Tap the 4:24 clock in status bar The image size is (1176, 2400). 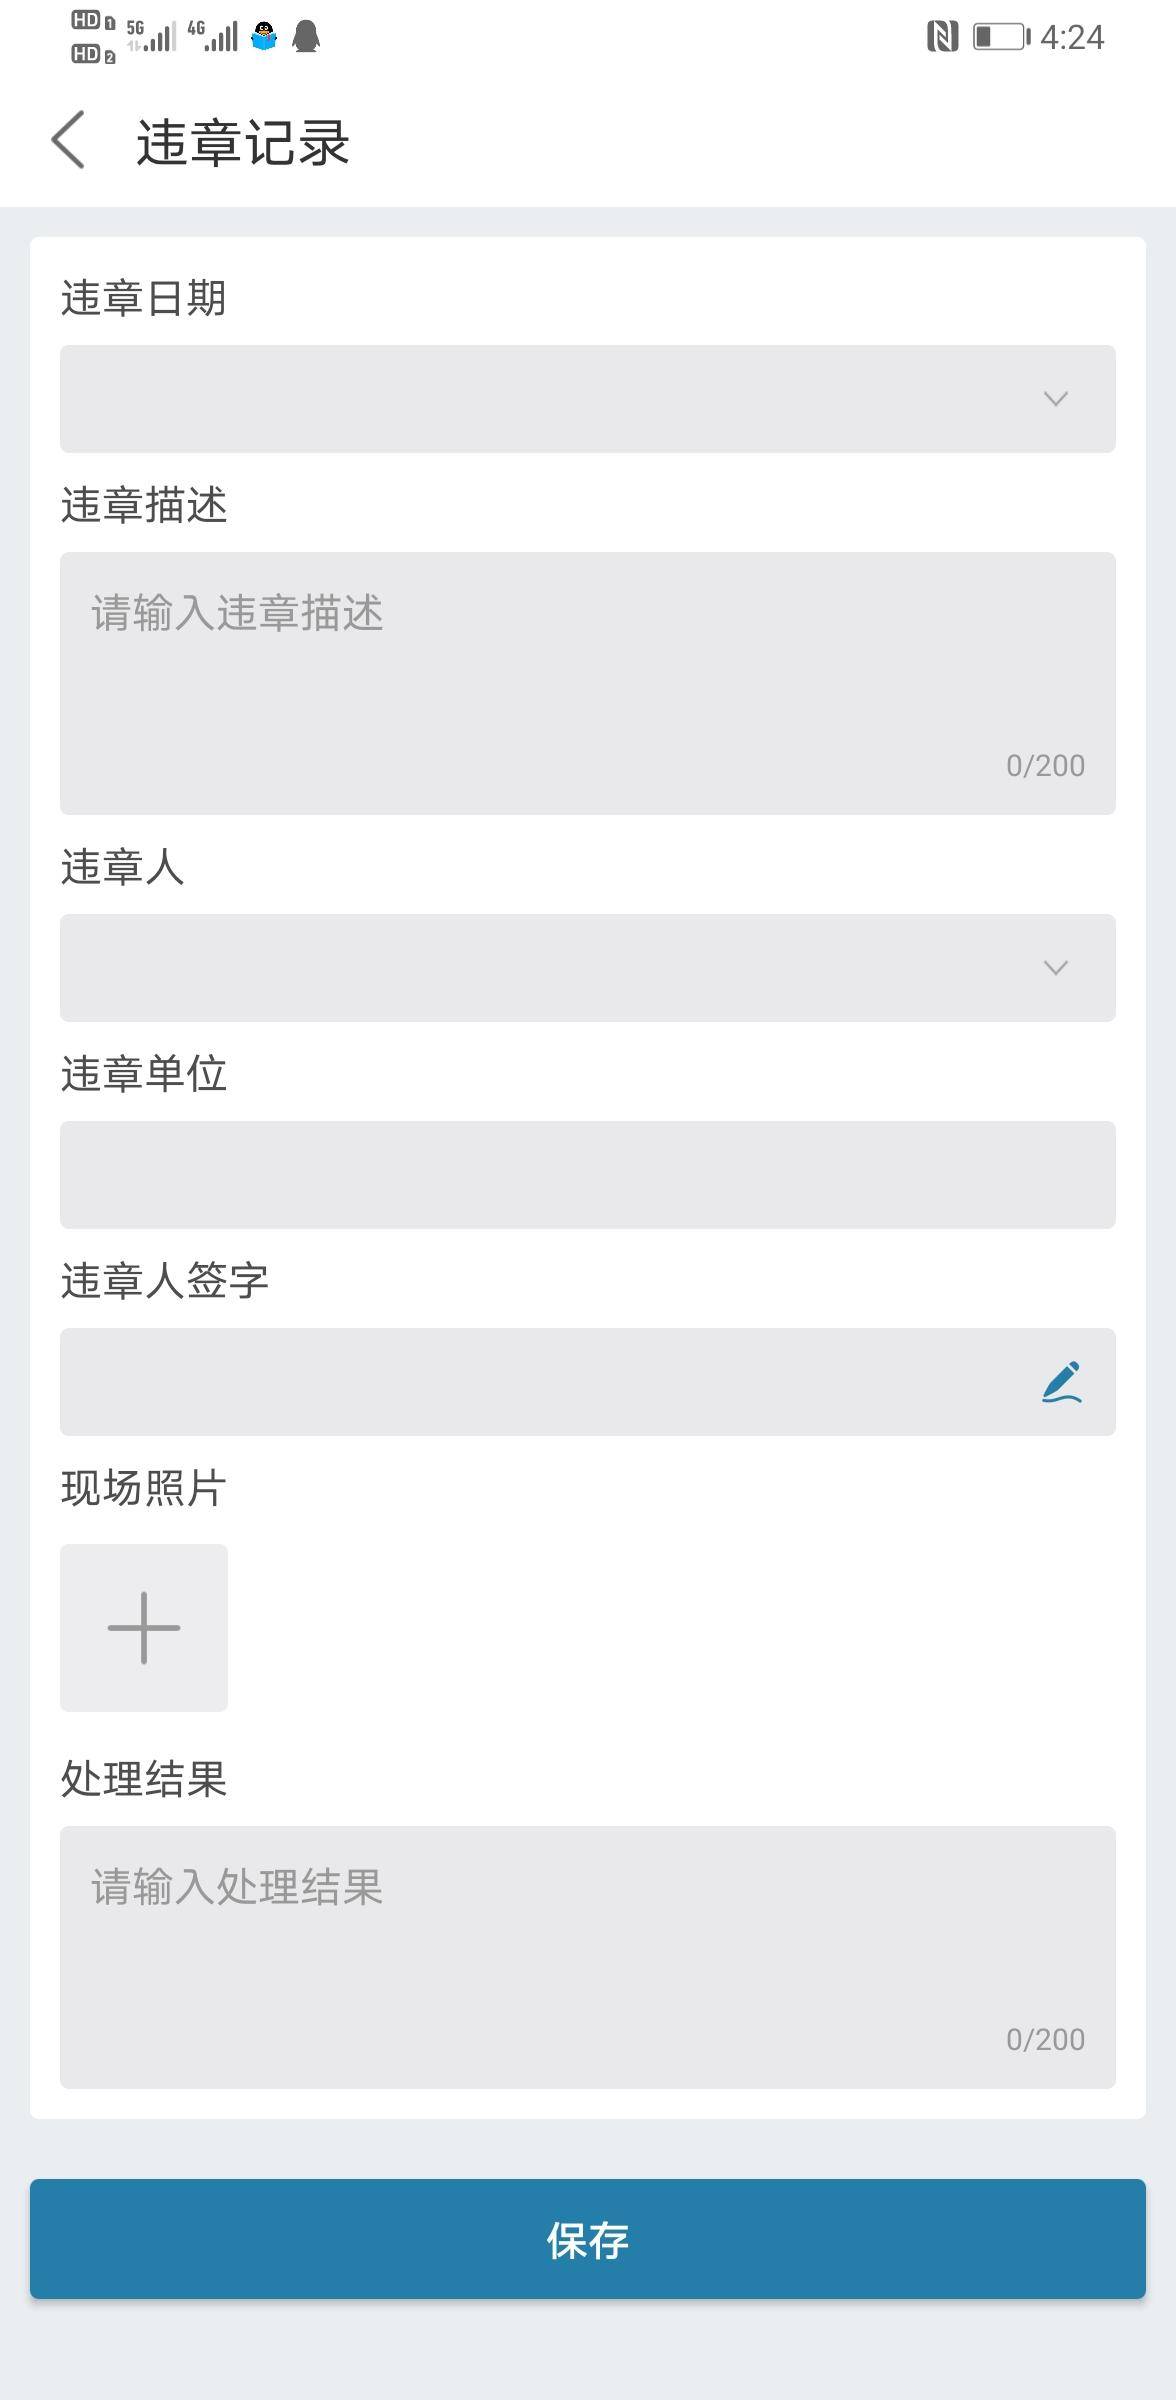1072,37
